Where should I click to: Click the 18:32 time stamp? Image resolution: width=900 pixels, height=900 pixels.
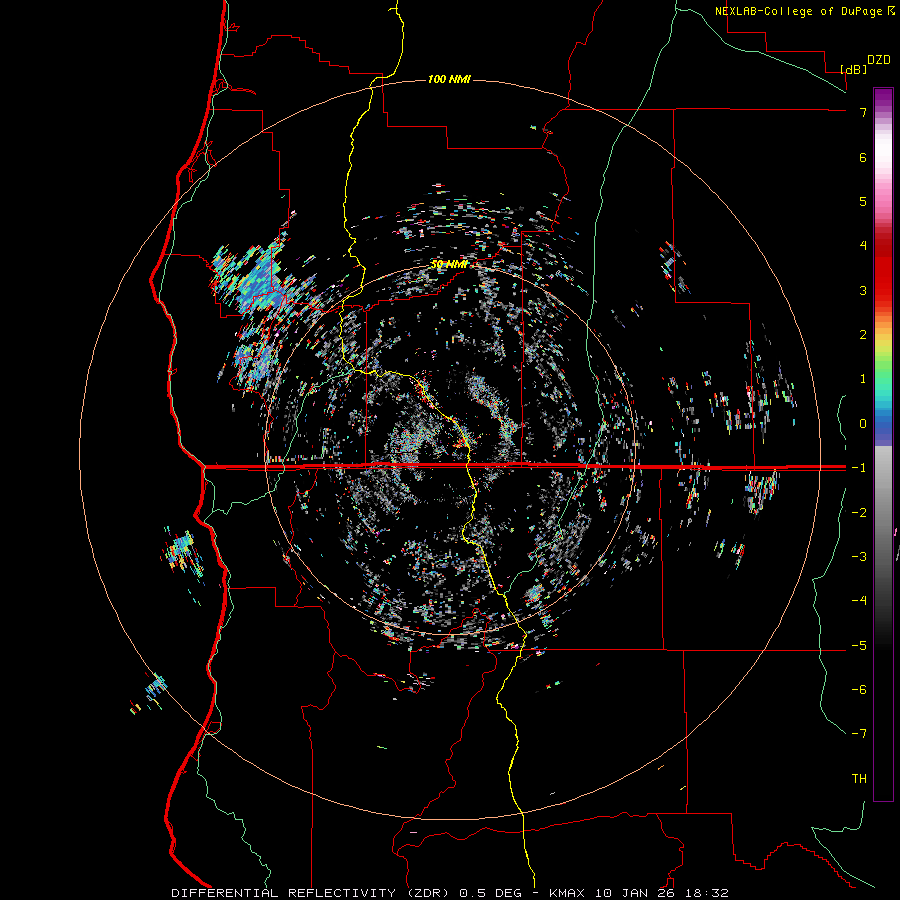pyautogui.click(x=709, y=893)
